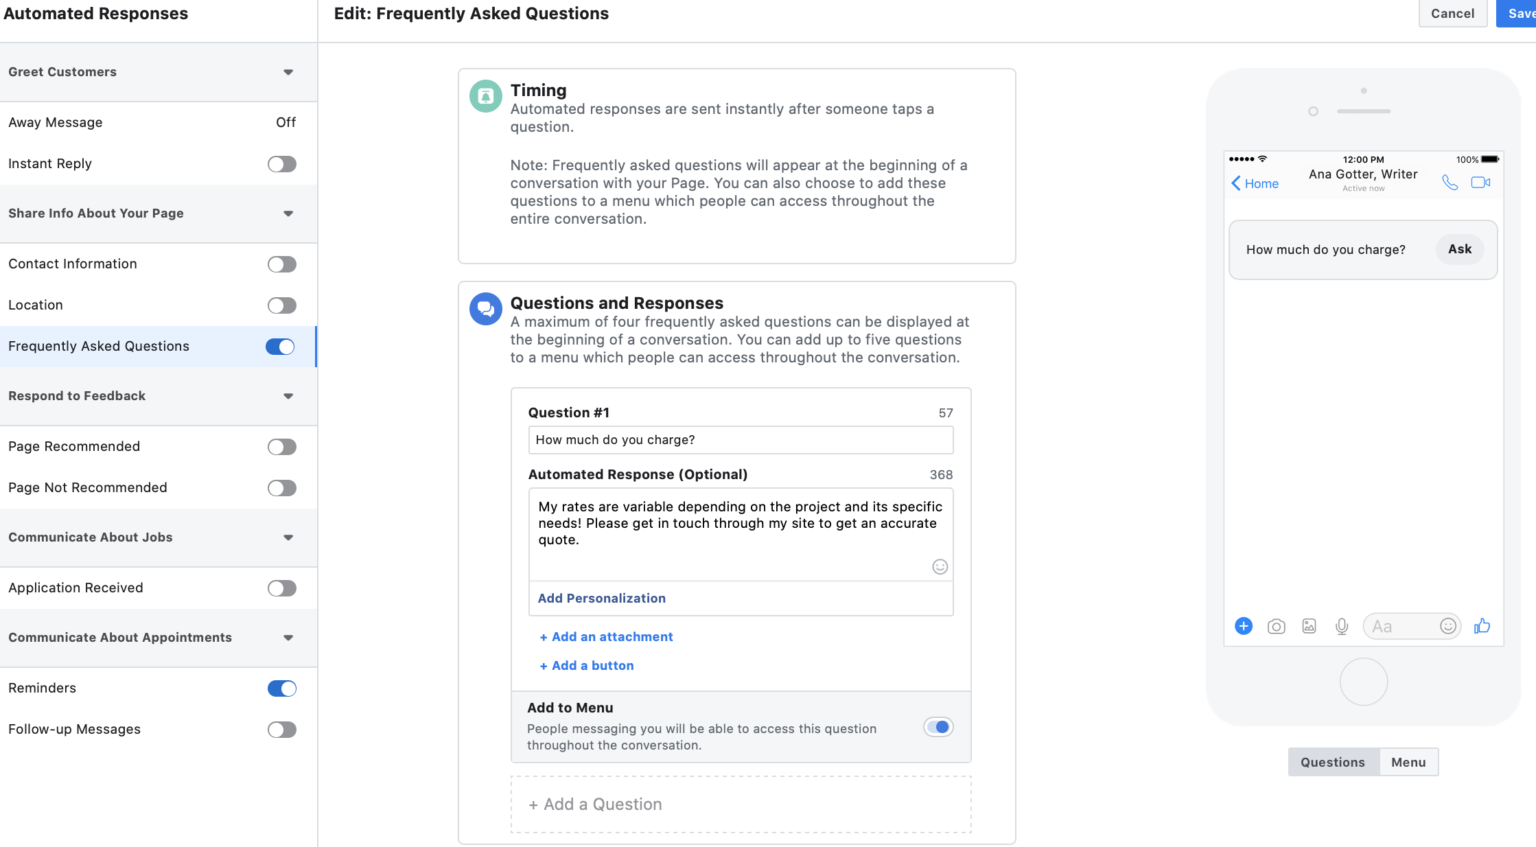Viewport: 1536px width, 847px height.
Task: Select Page Not Recommended label in sidebar
Action: (x=88, y=488)
